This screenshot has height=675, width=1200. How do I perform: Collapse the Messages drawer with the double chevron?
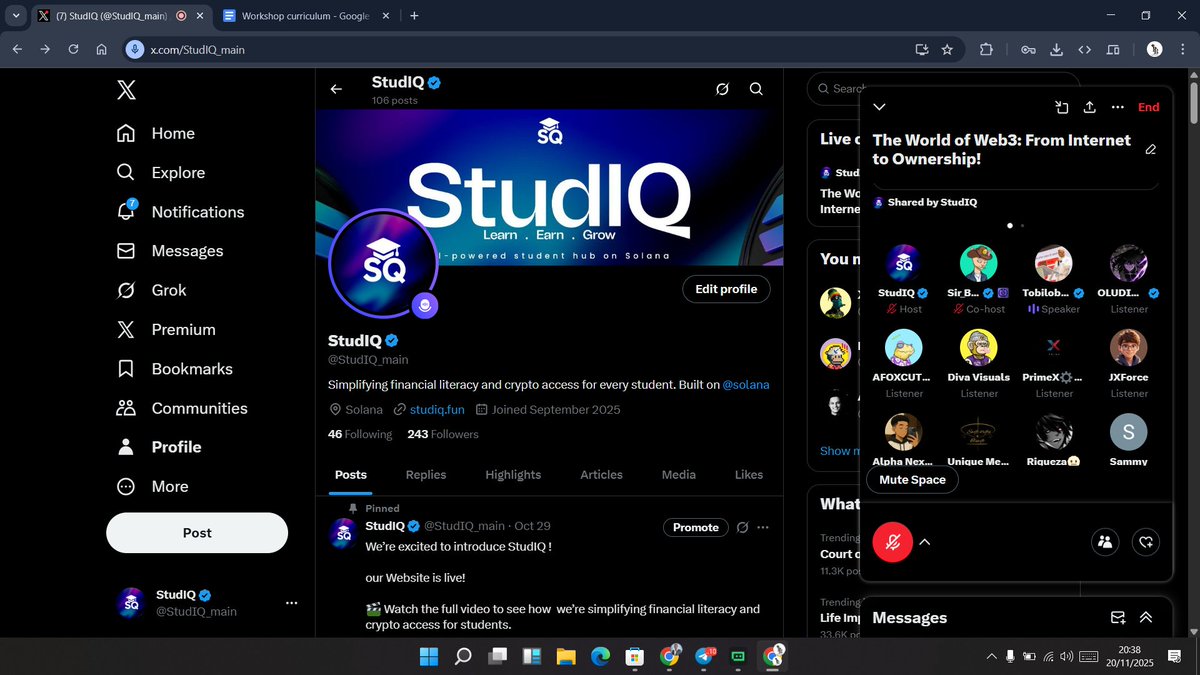(1146, 617)
